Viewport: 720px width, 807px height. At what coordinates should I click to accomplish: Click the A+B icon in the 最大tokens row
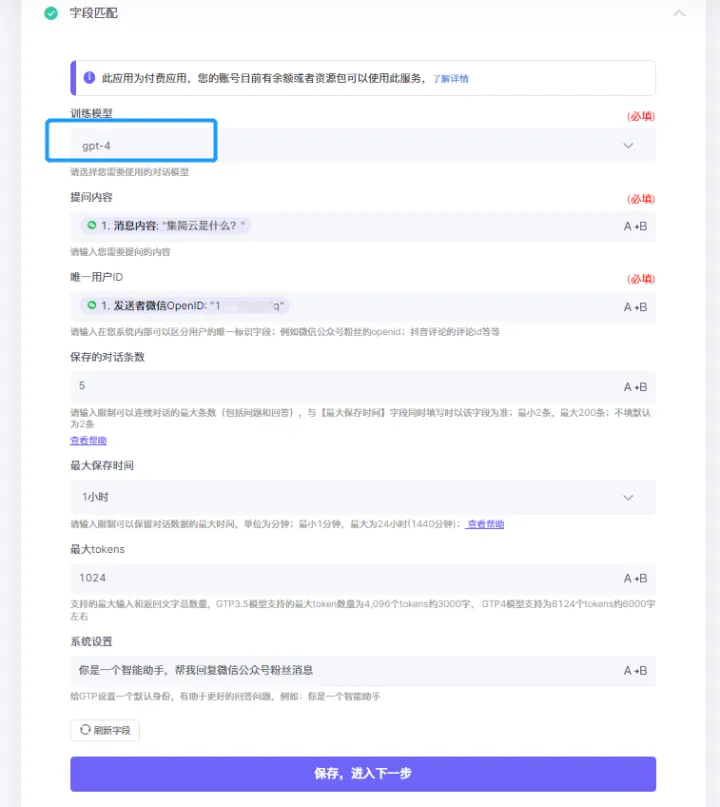[x=635, y=578]
